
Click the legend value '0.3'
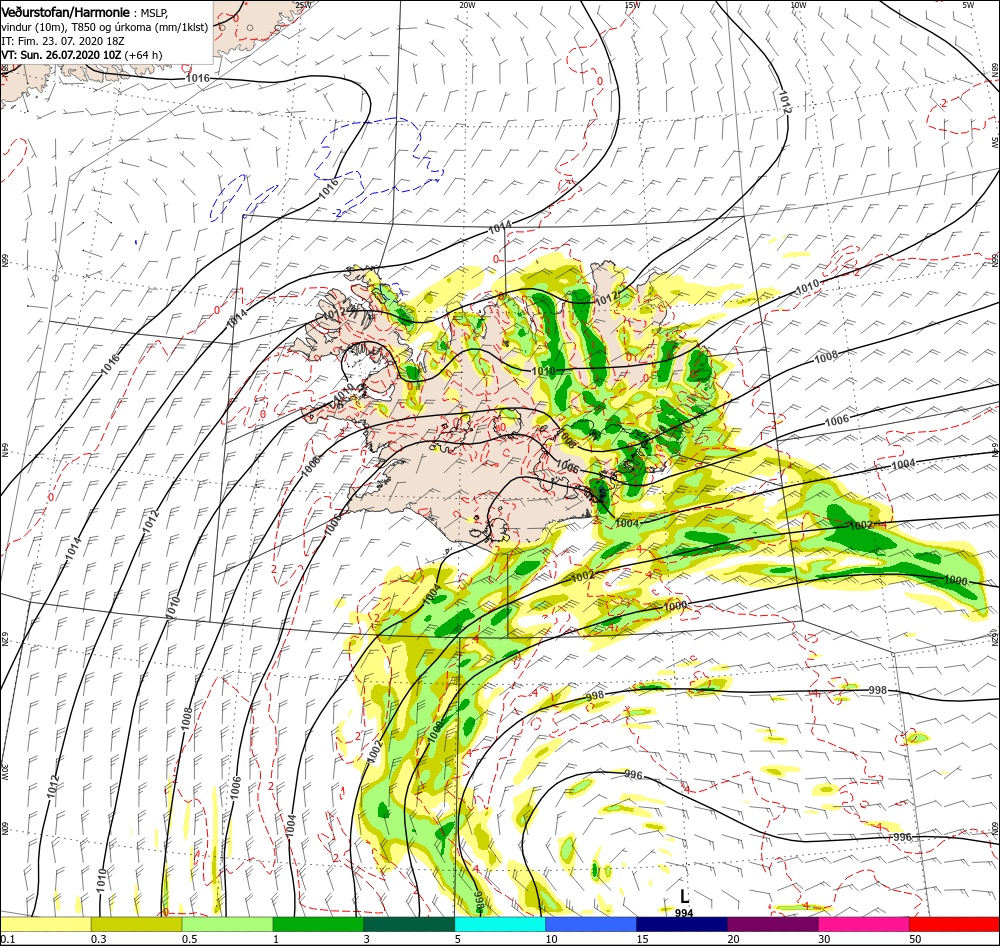99,939
